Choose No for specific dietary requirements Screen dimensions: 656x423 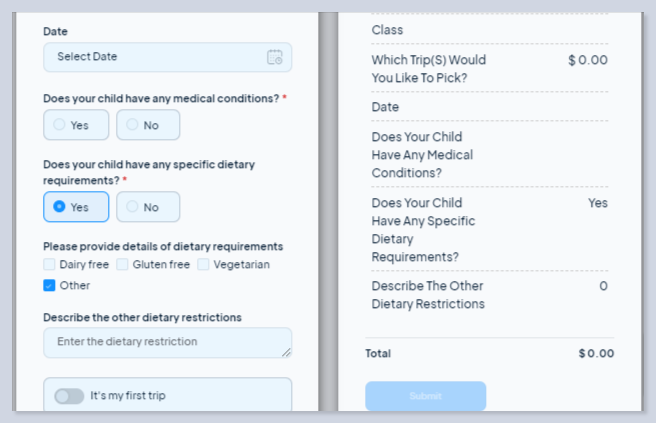click(x=148, y=207)
